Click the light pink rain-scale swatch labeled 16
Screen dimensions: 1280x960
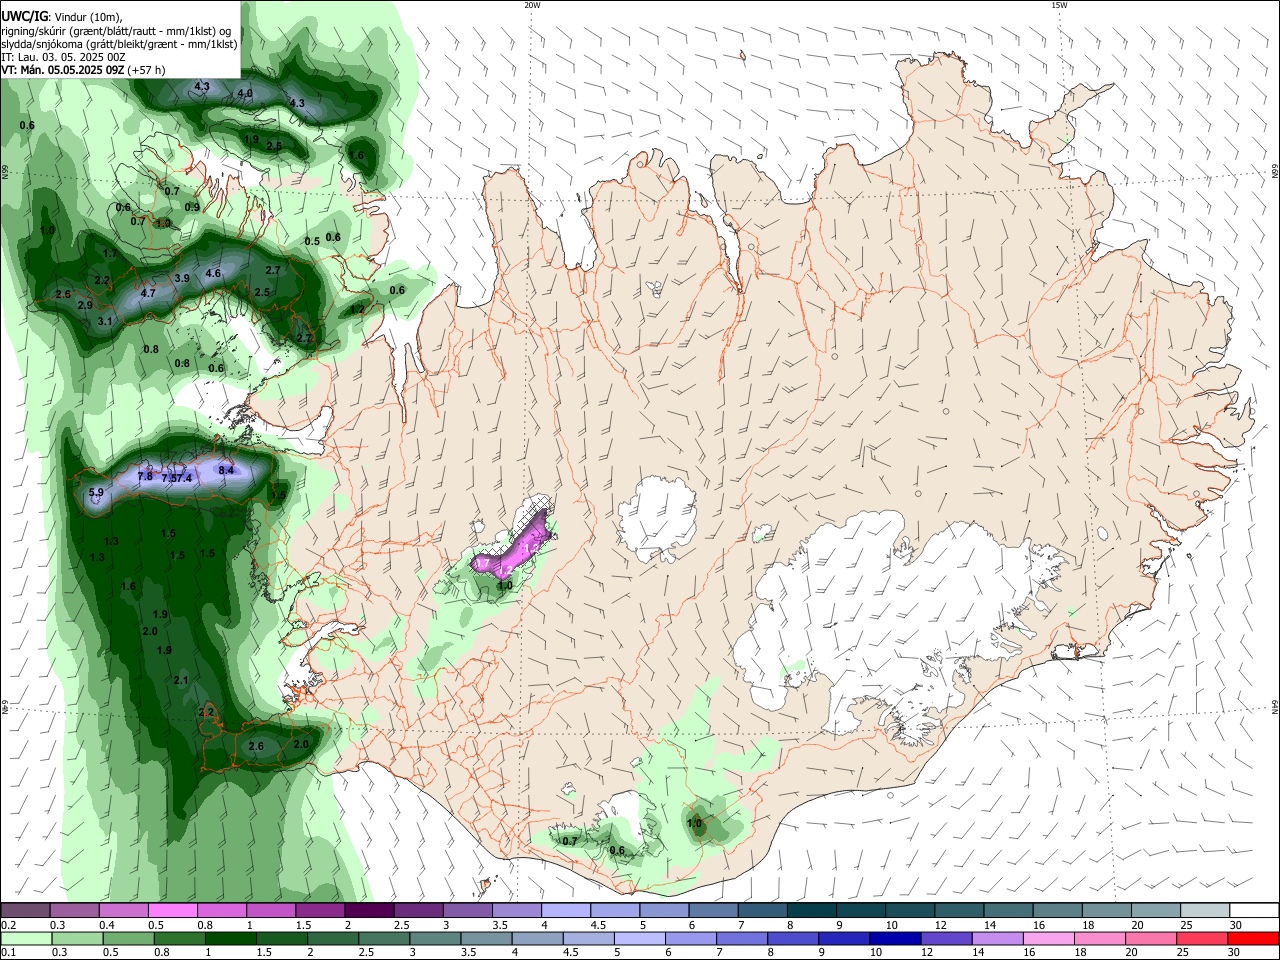pyautogui.click(x=1049, y=938)
